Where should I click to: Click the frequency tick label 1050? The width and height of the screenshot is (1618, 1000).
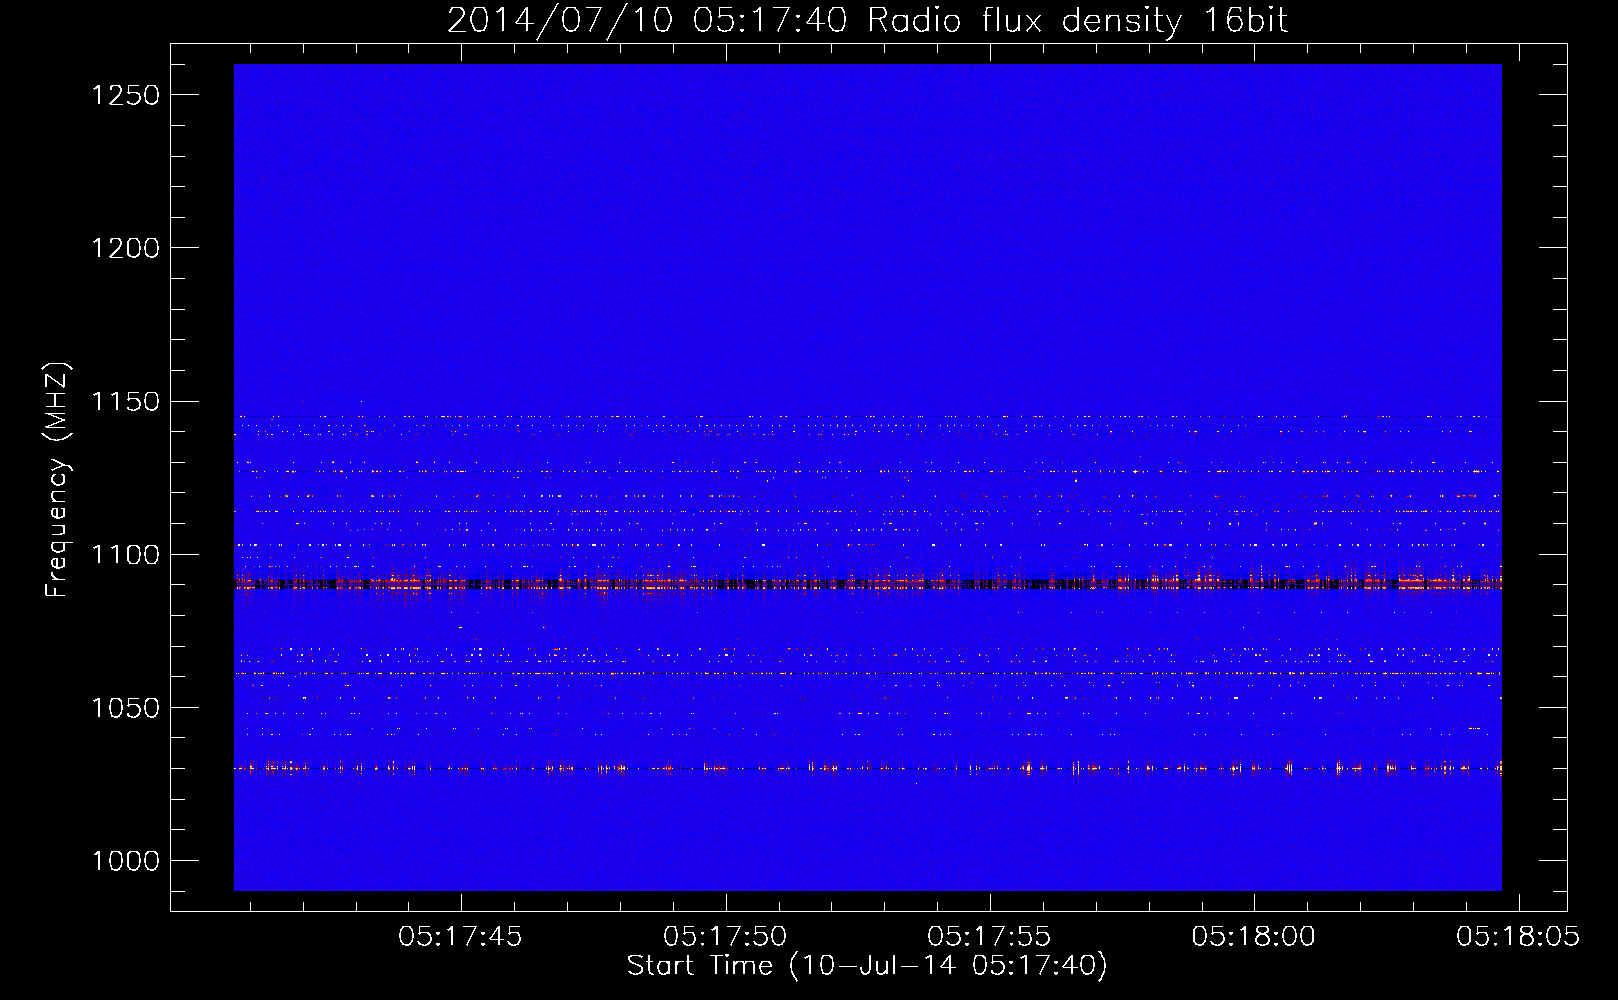point(125,708)
